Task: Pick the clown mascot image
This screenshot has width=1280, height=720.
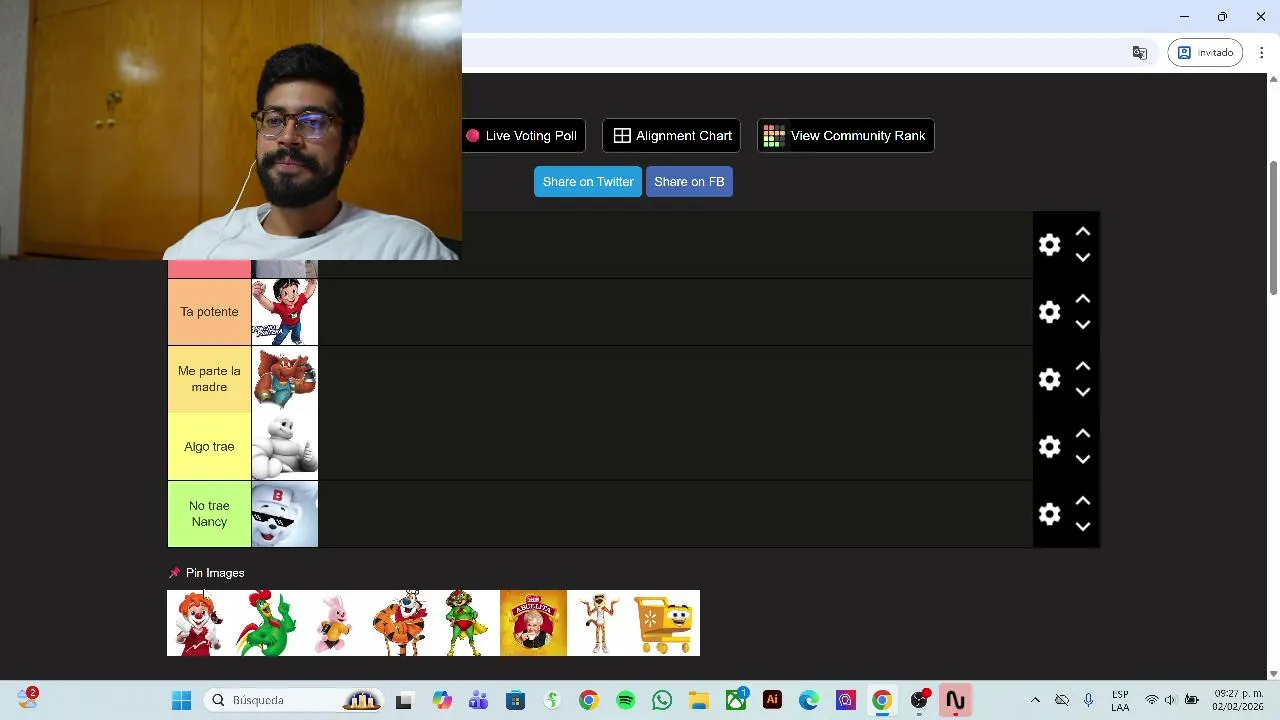Action: coord(200,623)
